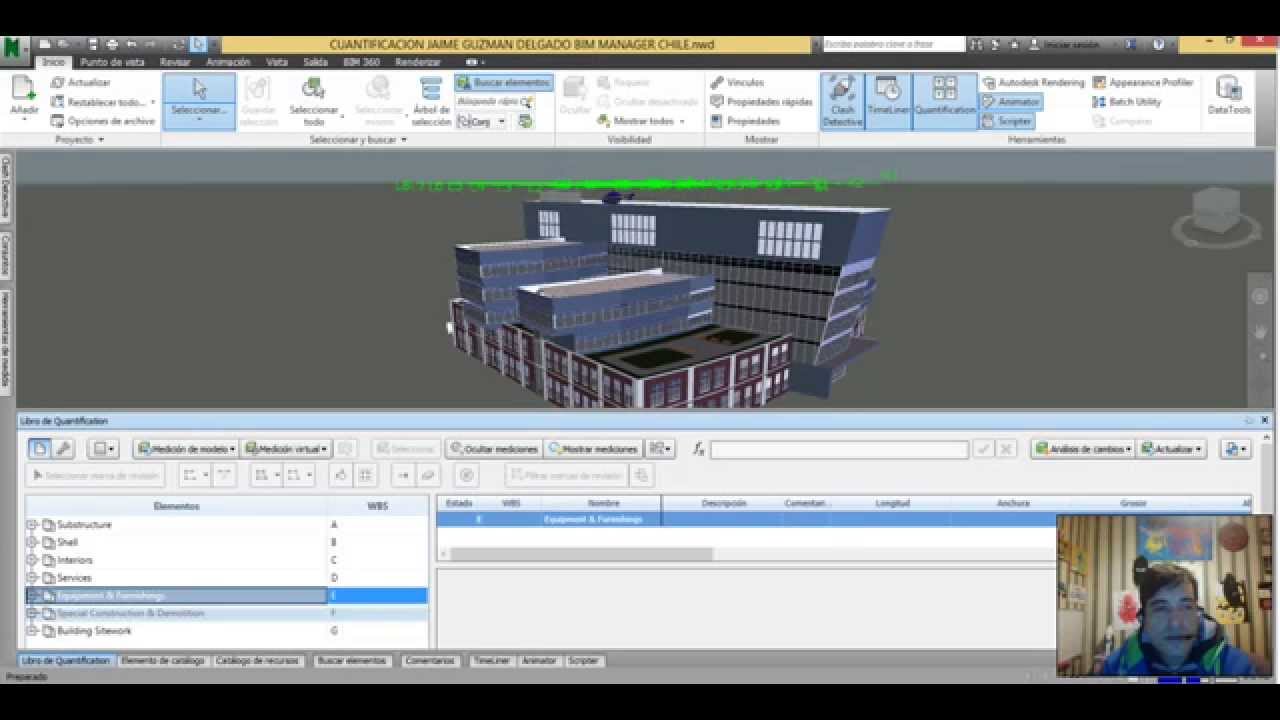Click the item view icon in Quantification toolbar
The image size is (1280, 720).
pyautogui.click(x=39, y=449)
